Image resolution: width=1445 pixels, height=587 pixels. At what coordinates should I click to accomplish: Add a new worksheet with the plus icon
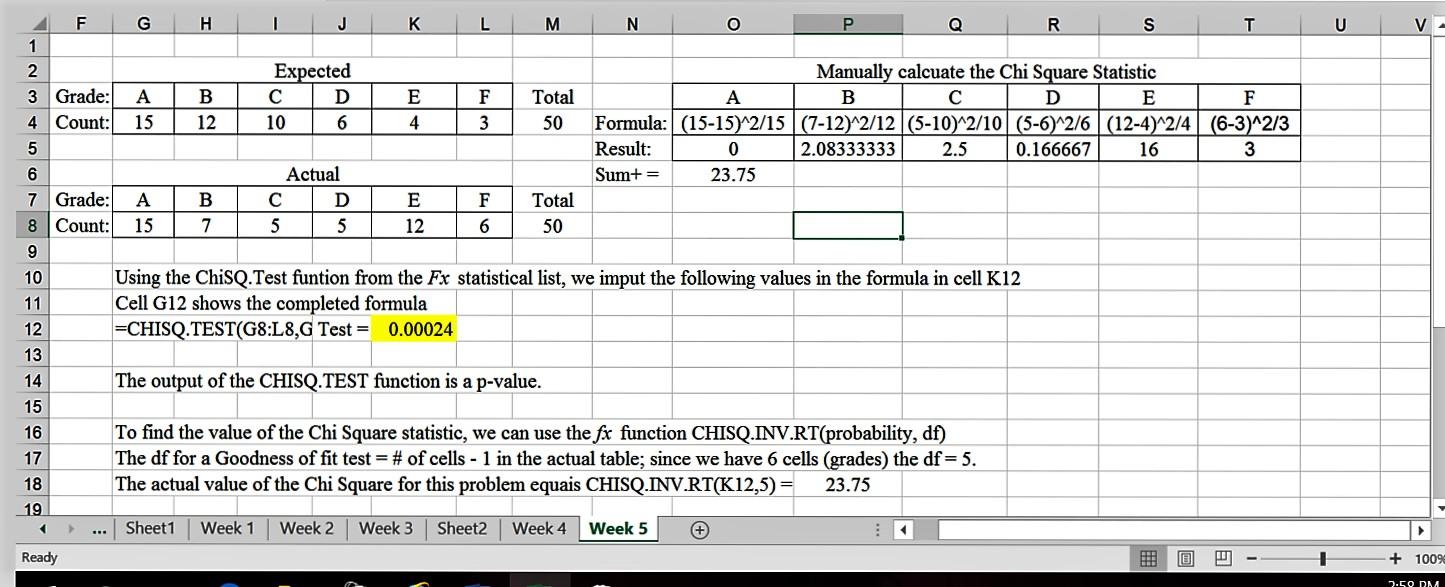point(700,528)
